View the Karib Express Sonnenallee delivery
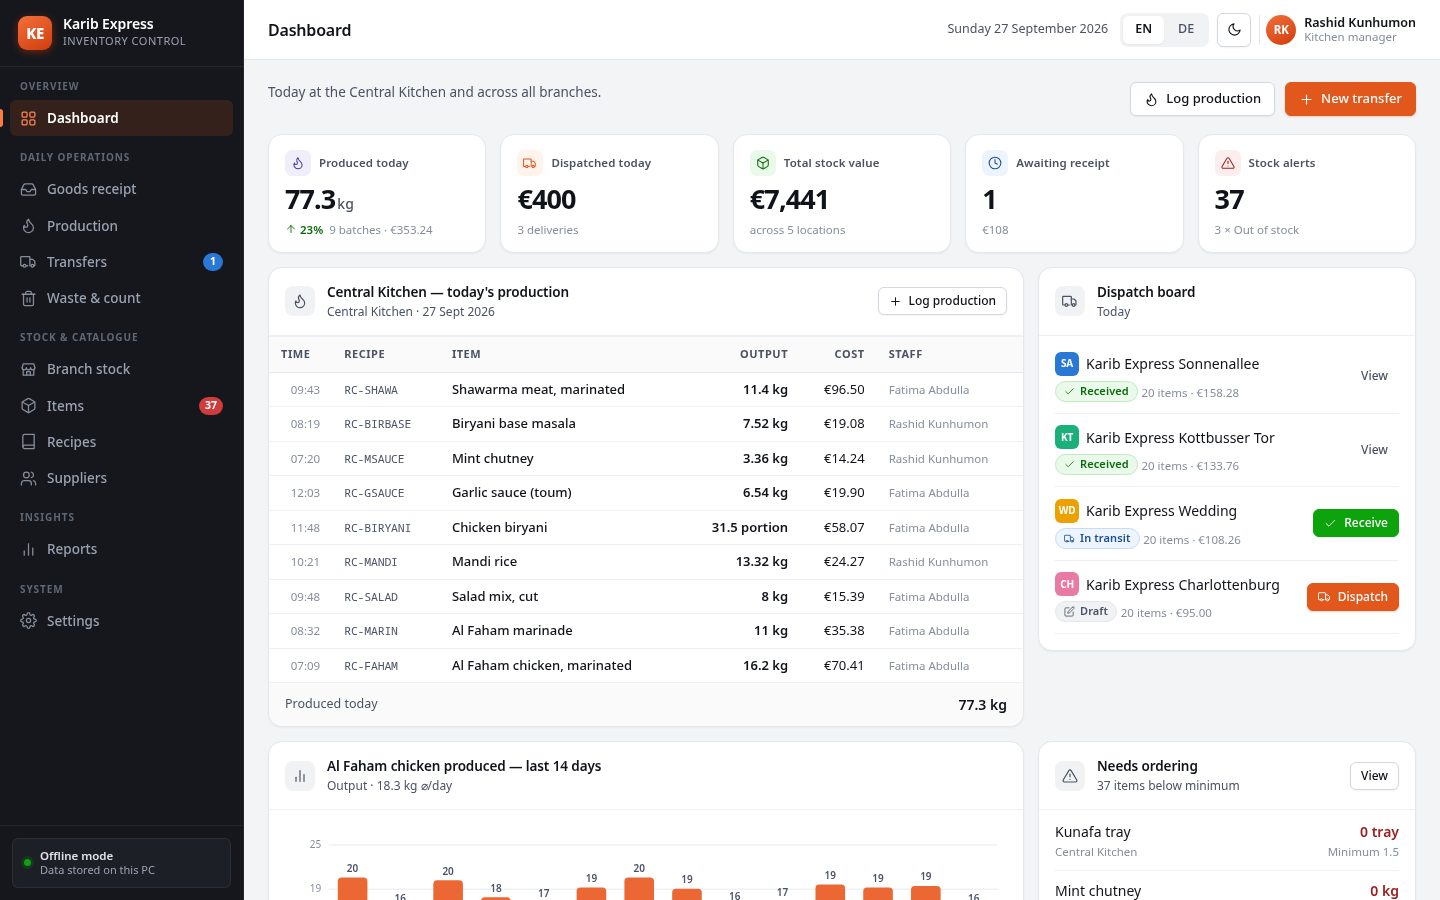1440x900 pixels. pyautogui.click(x=1374, y=376)
